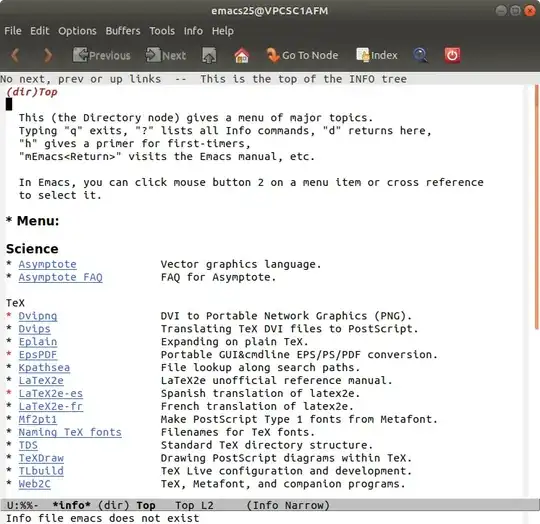The width and height of the screenshot is (540, 524).
Task: Open the Dvipng manual link
Action: tap(38, 316)
